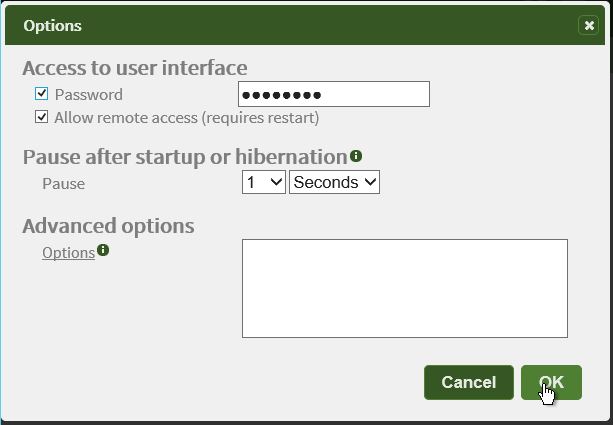The height and width of the screenshot is (425, 613).
Task: Click the Pause label beside the dropdowns
Action: pos(63,184)
